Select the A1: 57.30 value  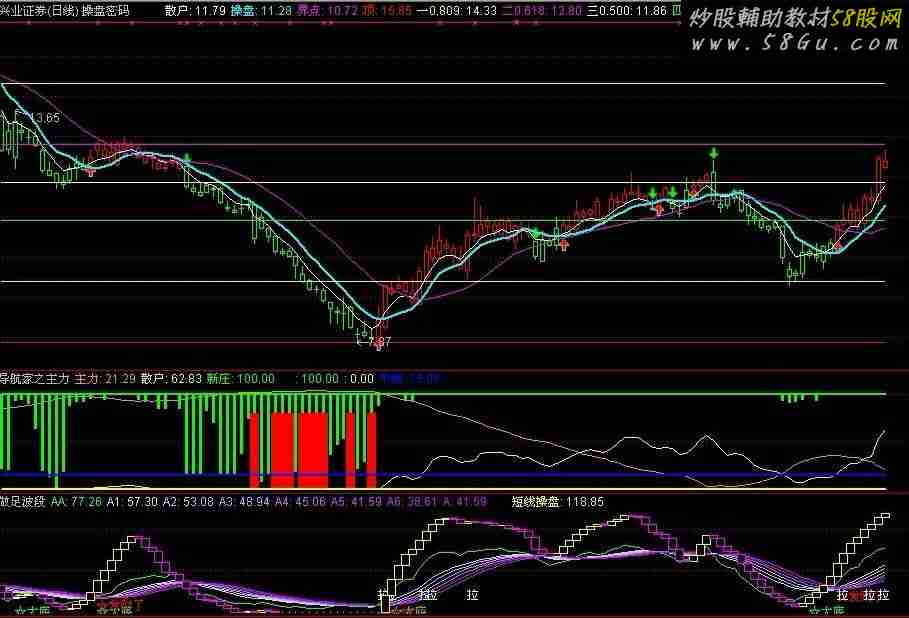pos(132,501)
